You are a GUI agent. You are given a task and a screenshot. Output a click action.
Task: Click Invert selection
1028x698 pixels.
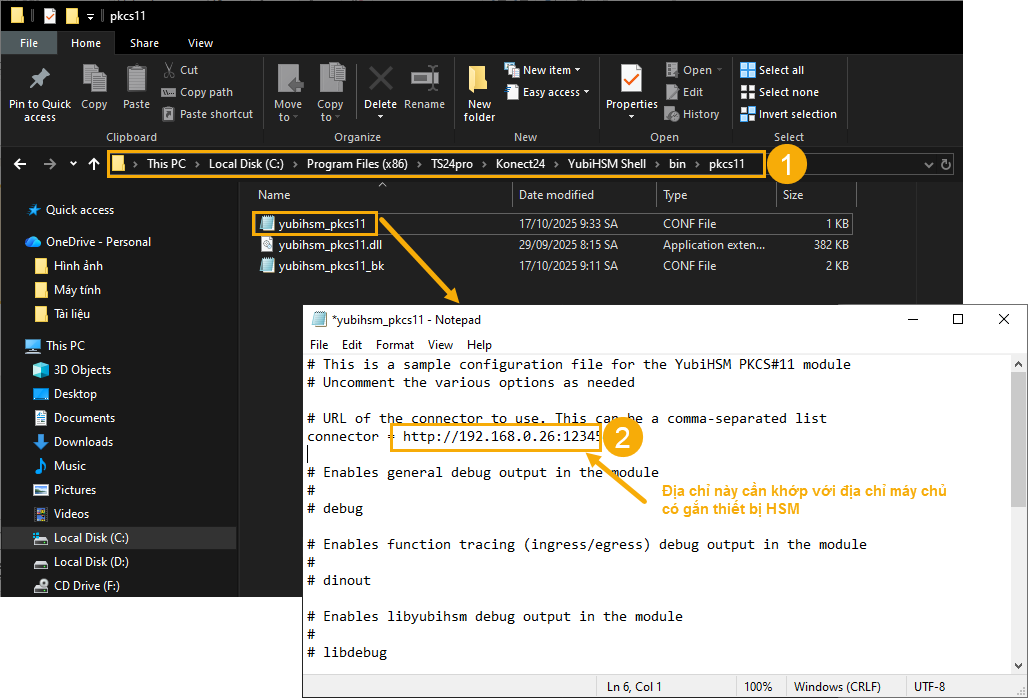(788, 114)
